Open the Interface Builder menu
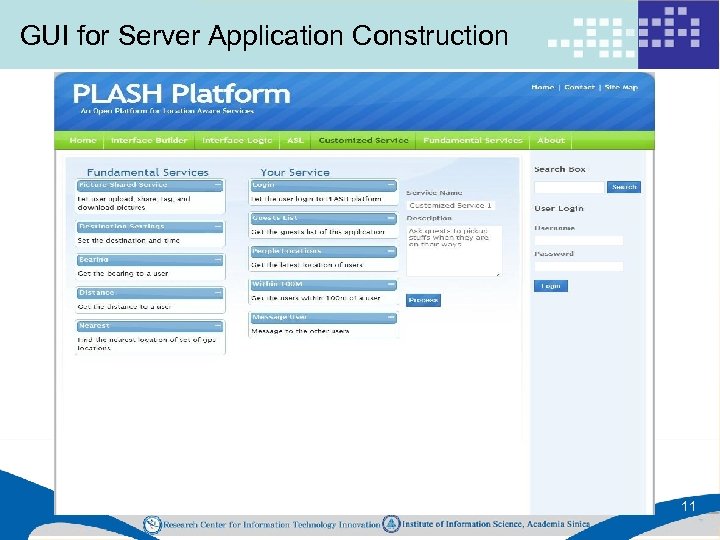The height and width of the screenshot is (540, 720). pyautogui.click(x=149, y=141)
